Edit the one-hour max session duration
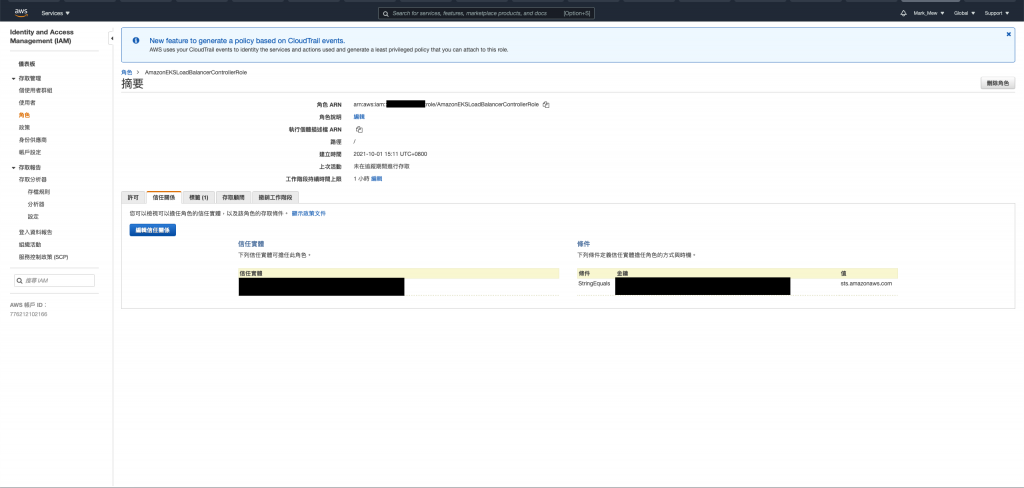1024x488 pixels. 377,178
